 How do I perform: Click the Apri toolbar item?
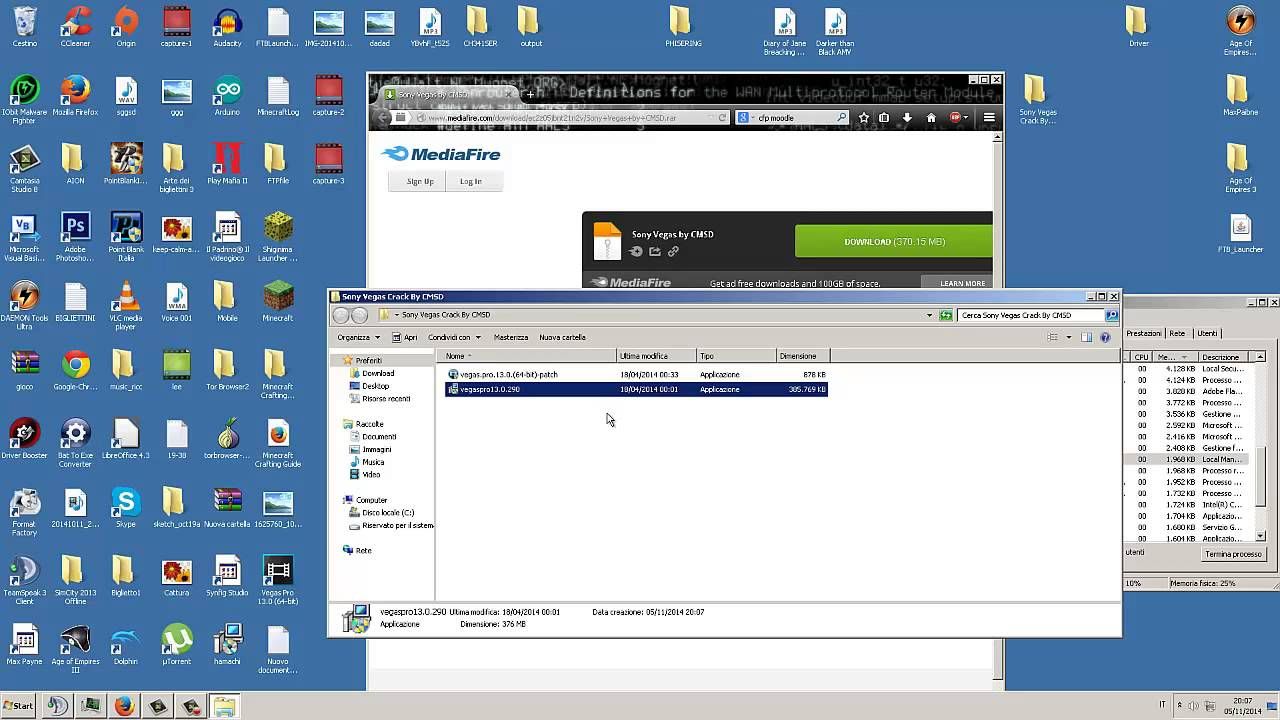[404, 337]
